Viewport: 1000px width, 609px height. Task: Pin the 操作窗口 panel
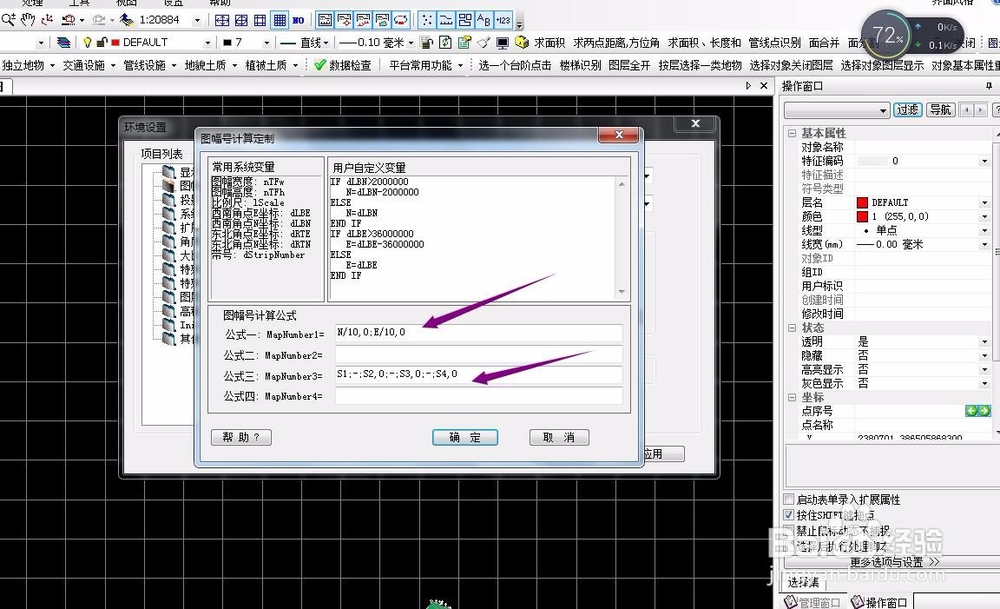(x=989, y=86)
